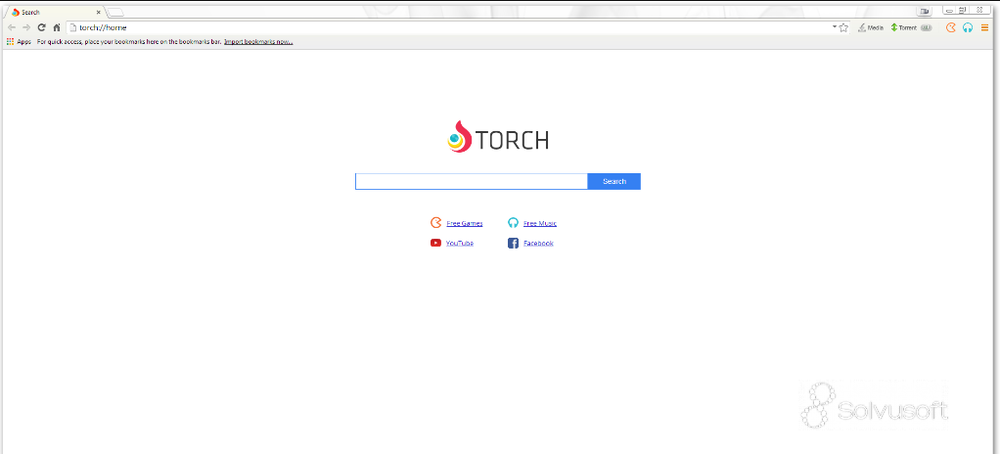Open the Media grabber toolbar button

(x=871, y=27)
